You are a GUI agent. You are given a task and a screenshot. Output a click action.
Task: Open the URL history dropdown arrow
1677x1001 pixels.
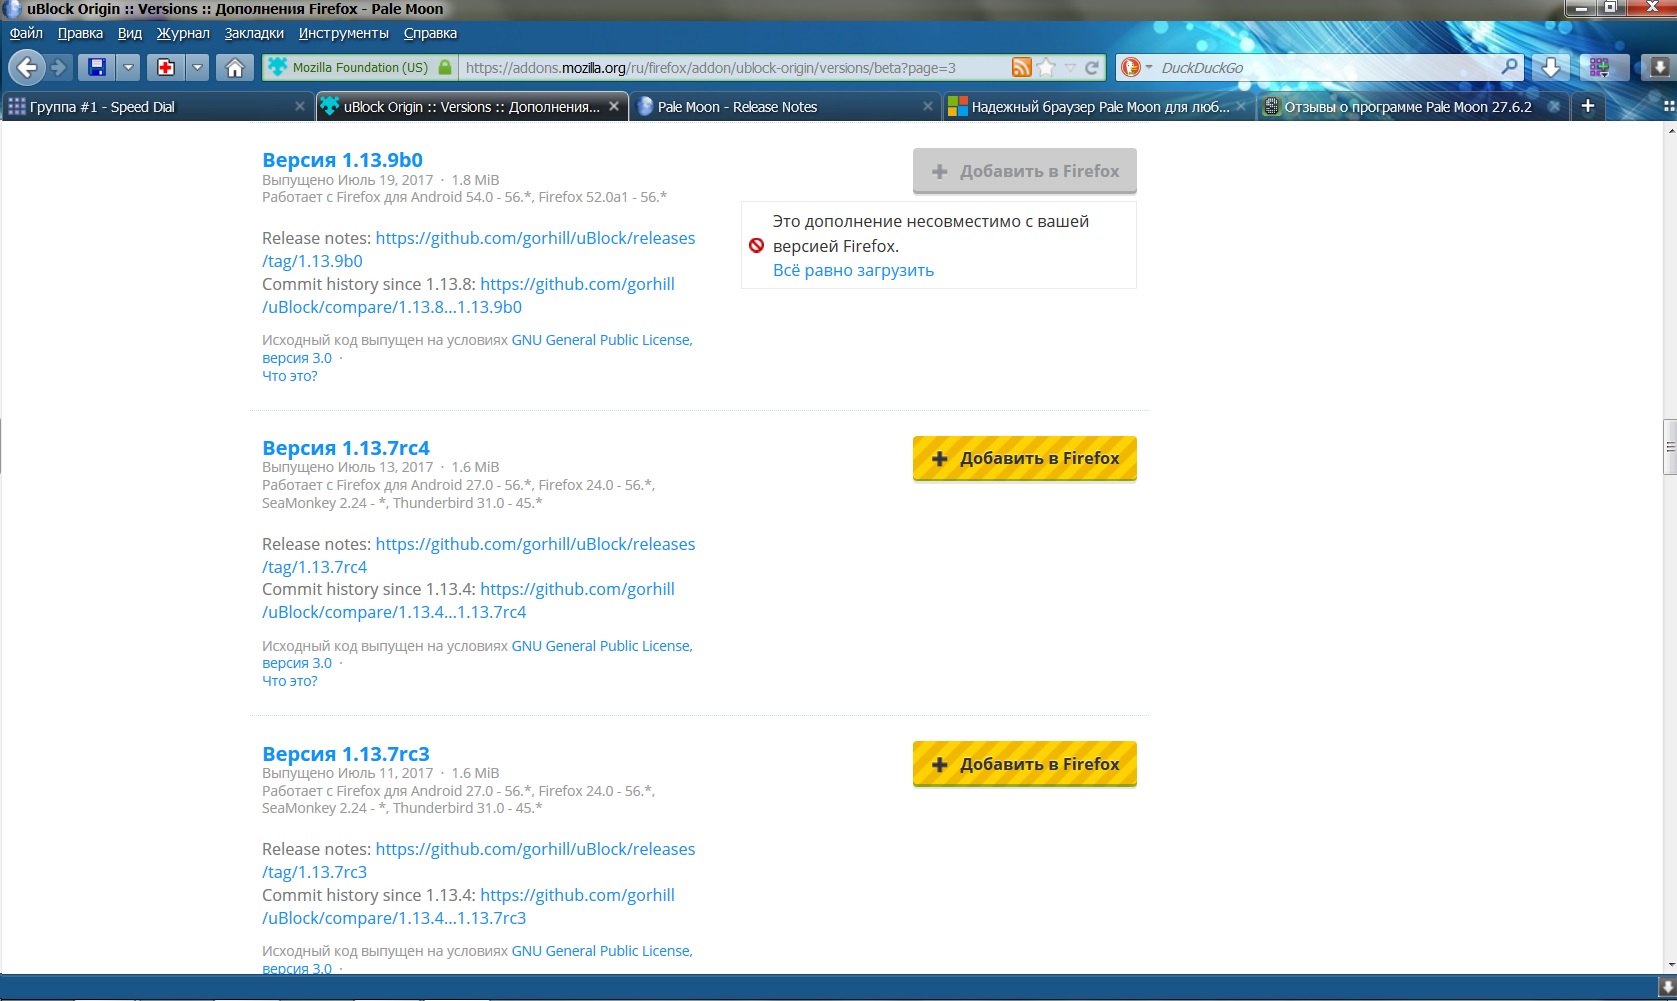pos(1070,67)
